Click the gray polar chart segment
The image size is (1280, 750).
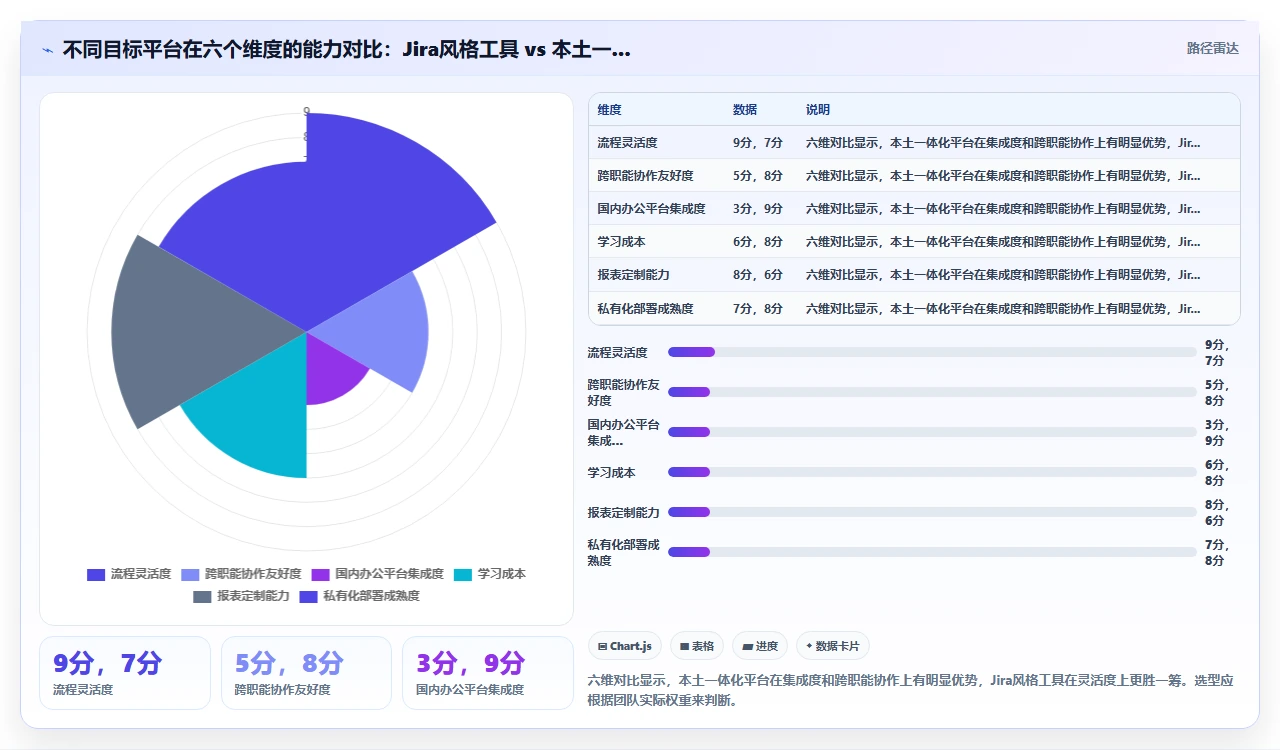point(200,330)
